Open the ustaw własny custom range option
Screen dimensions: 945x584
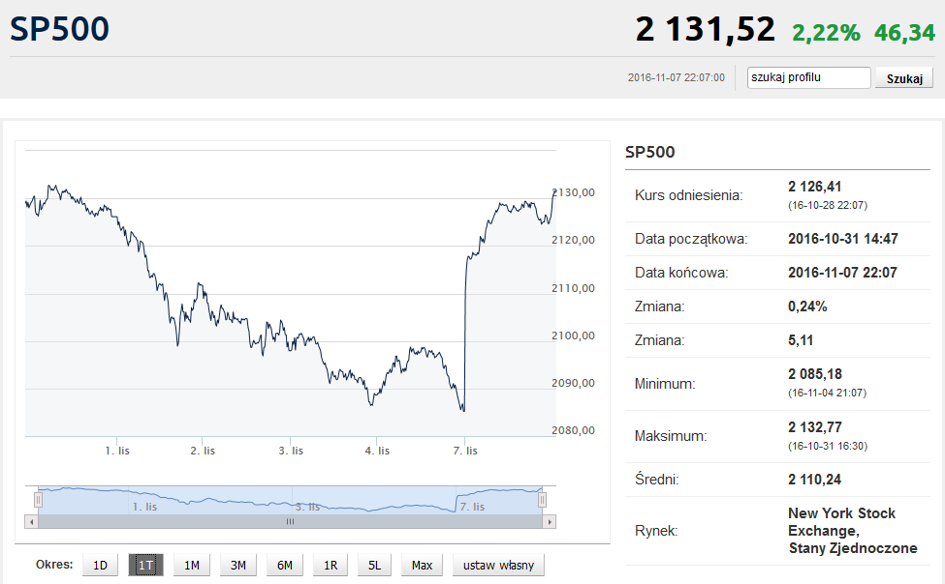coord(498,565)
